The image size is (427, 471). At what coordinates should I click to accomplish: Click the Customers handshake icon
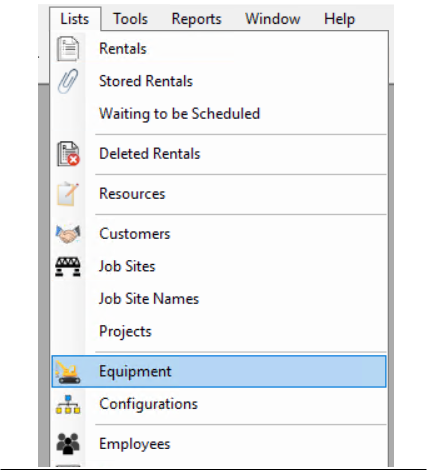[x=68, y=234]
